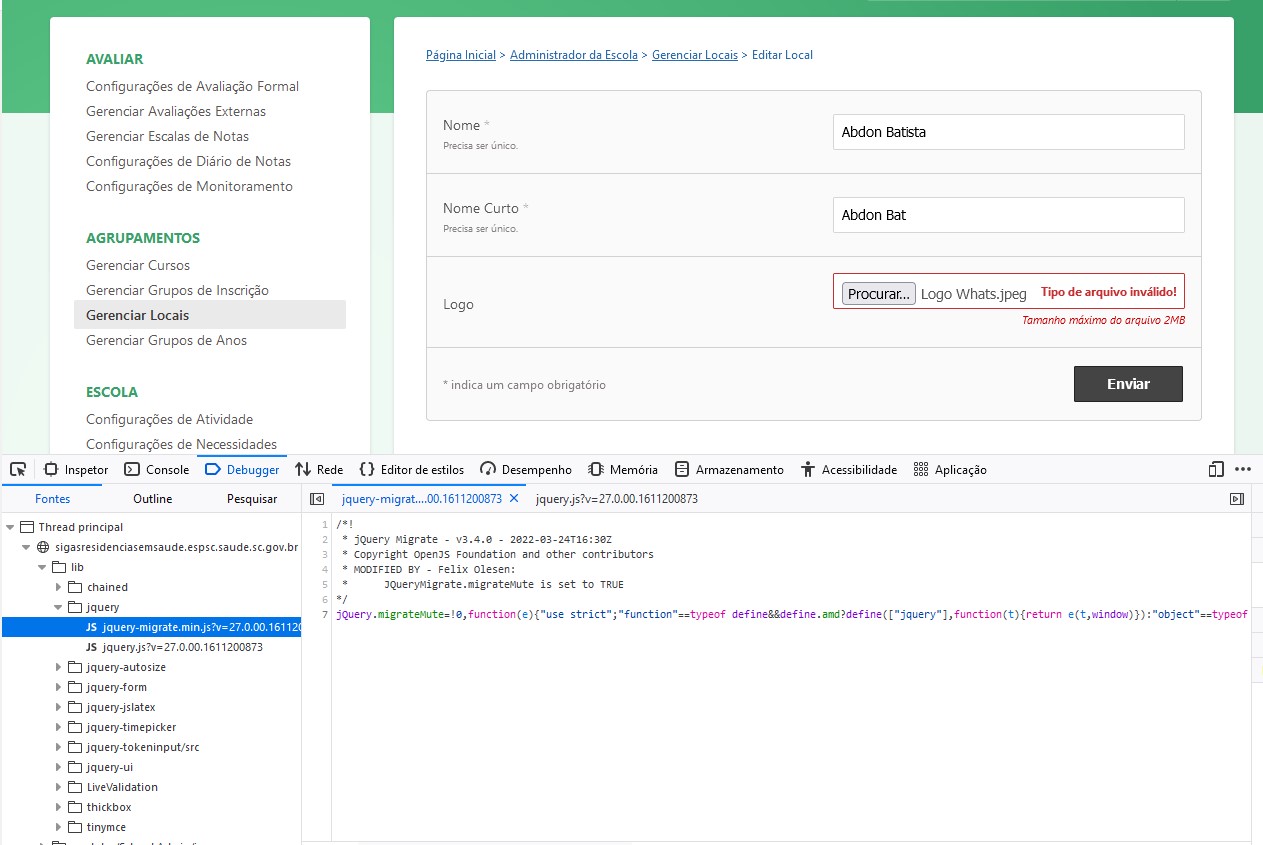The height and width of the screenshot is (845, 1263).
Task: Open Configurações de Monitoramento link
Action: tap(190, 186)
